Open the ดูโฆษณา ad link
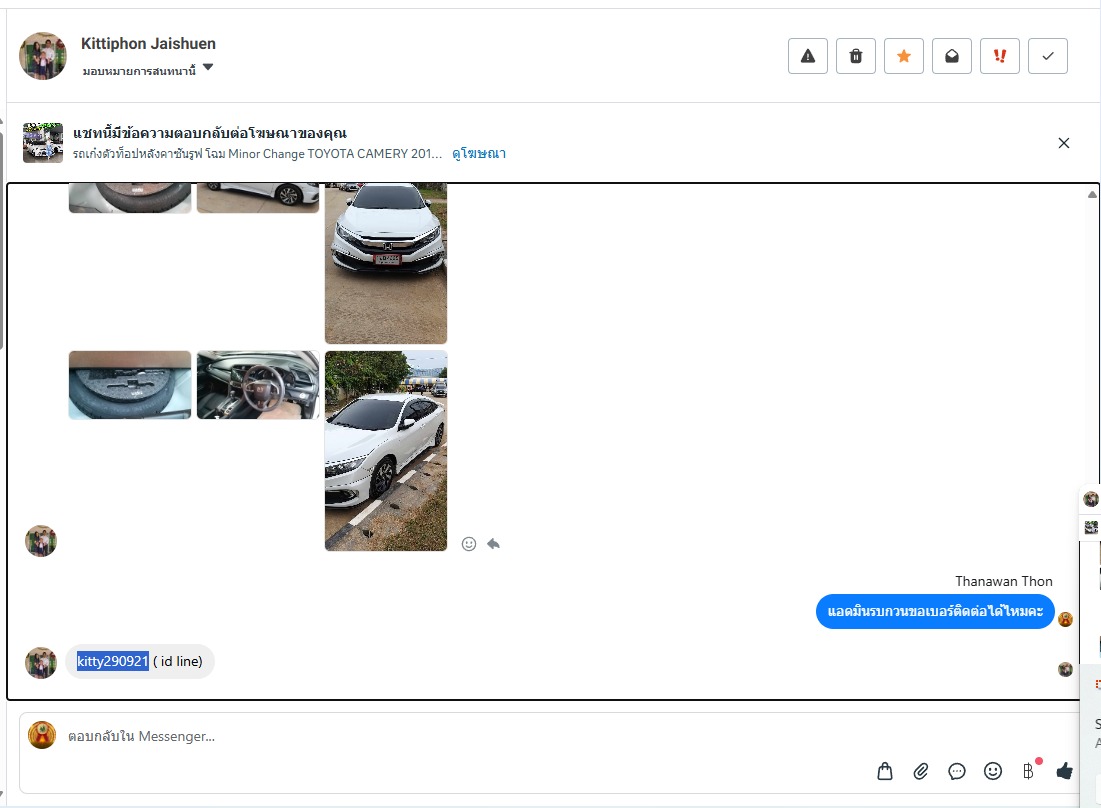Screen dimensions: 1101x808 479,154
